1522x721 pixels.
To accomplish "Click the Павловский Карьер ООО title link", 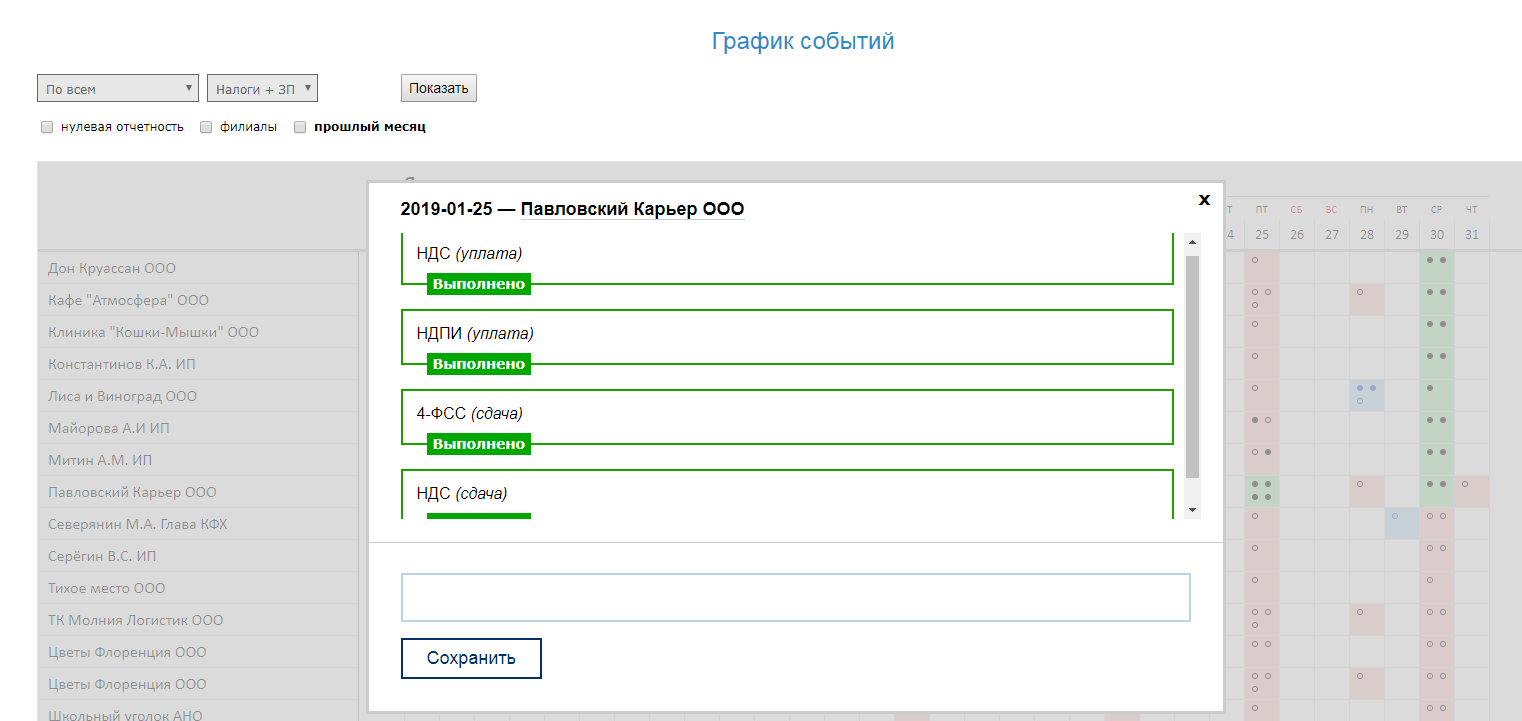I will pos(632,209).
